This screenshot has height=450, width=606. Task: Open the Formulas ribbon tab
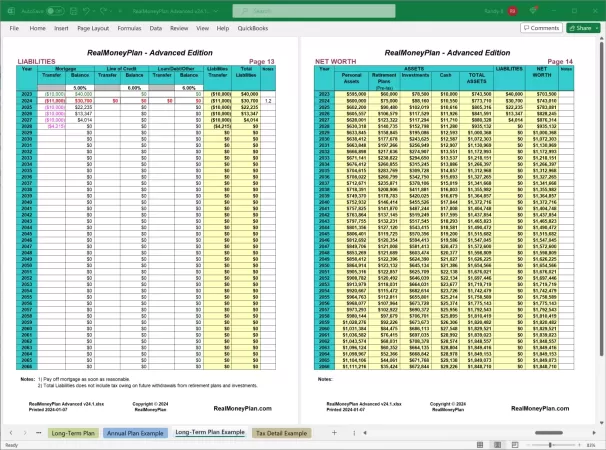point(129,28)
